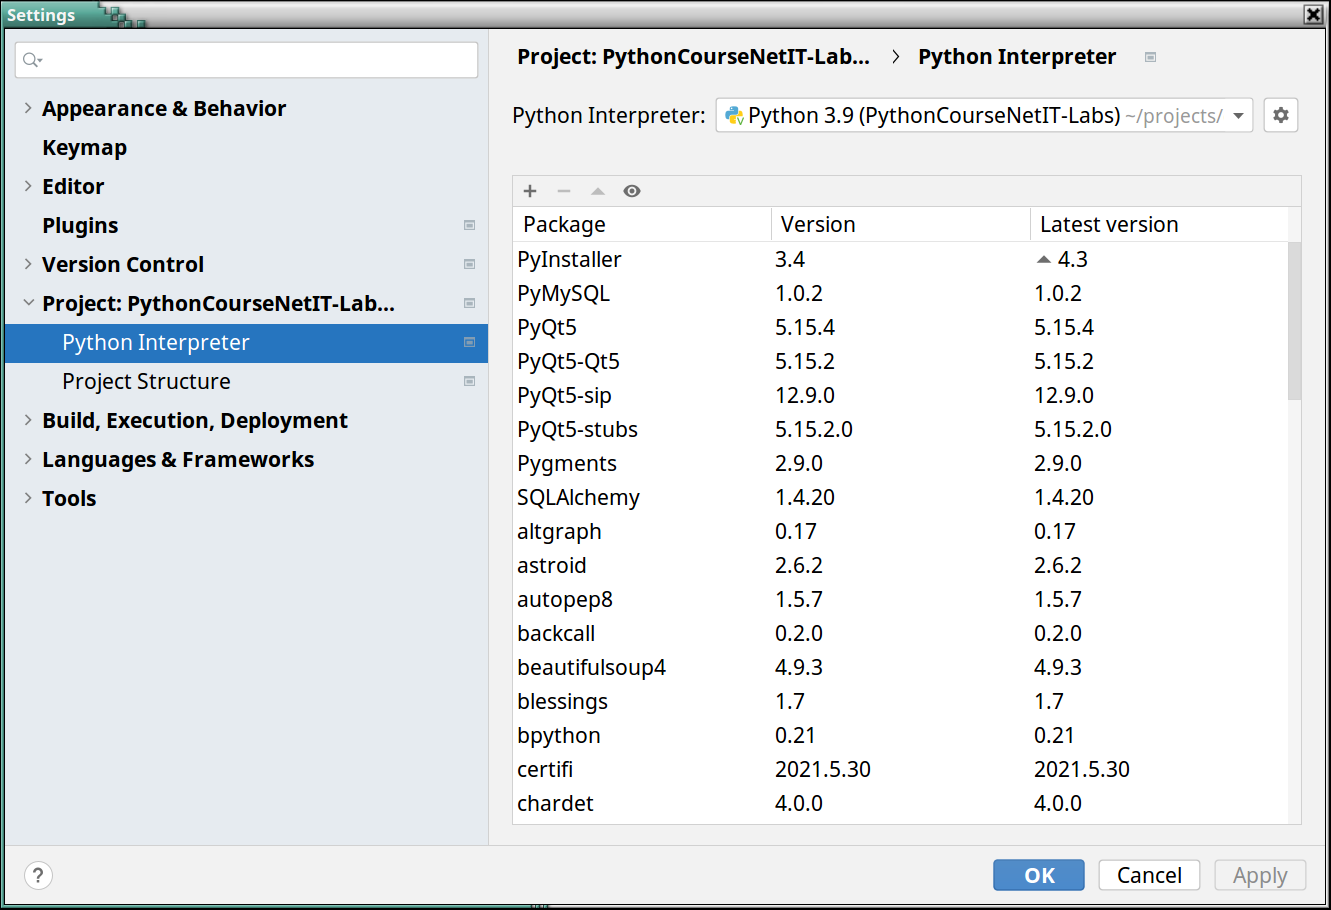Click the upgrade package arrow icon
Viewport: 1331px width, 910px height.
[598, 191]
